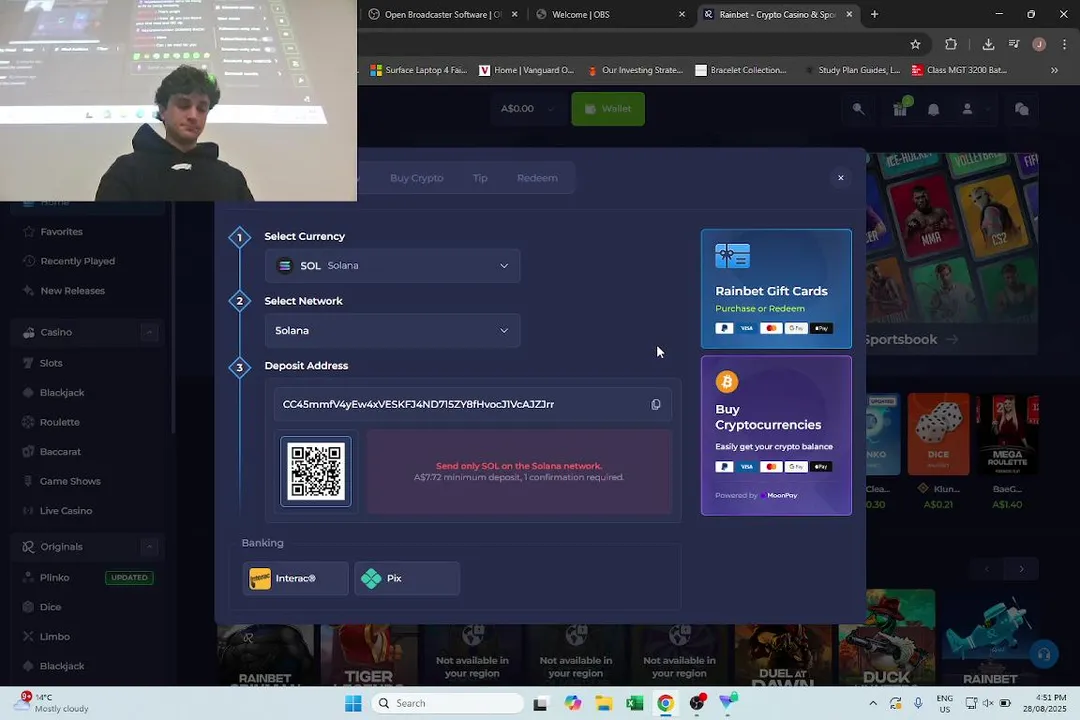Screen dimensions: 1080x720
Task: Switch to the Buy Crypto tab
Action: point(417,178)
